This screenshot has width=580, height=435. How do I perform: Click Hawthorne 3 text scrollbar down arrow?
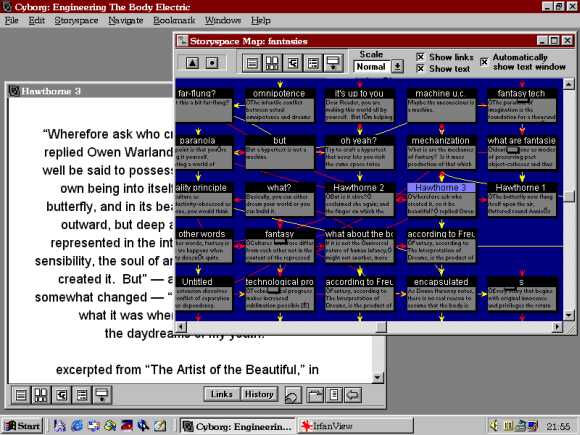[377, 377]
